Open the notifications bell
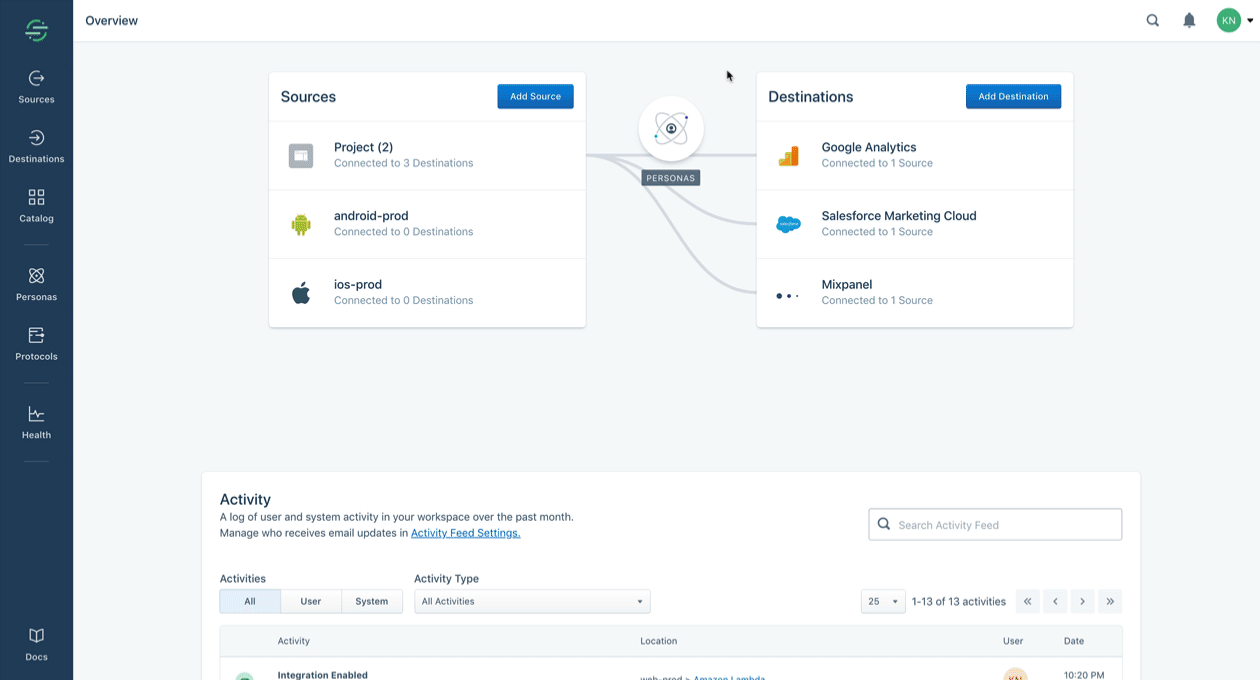1260x680 pixels. 1189,20
